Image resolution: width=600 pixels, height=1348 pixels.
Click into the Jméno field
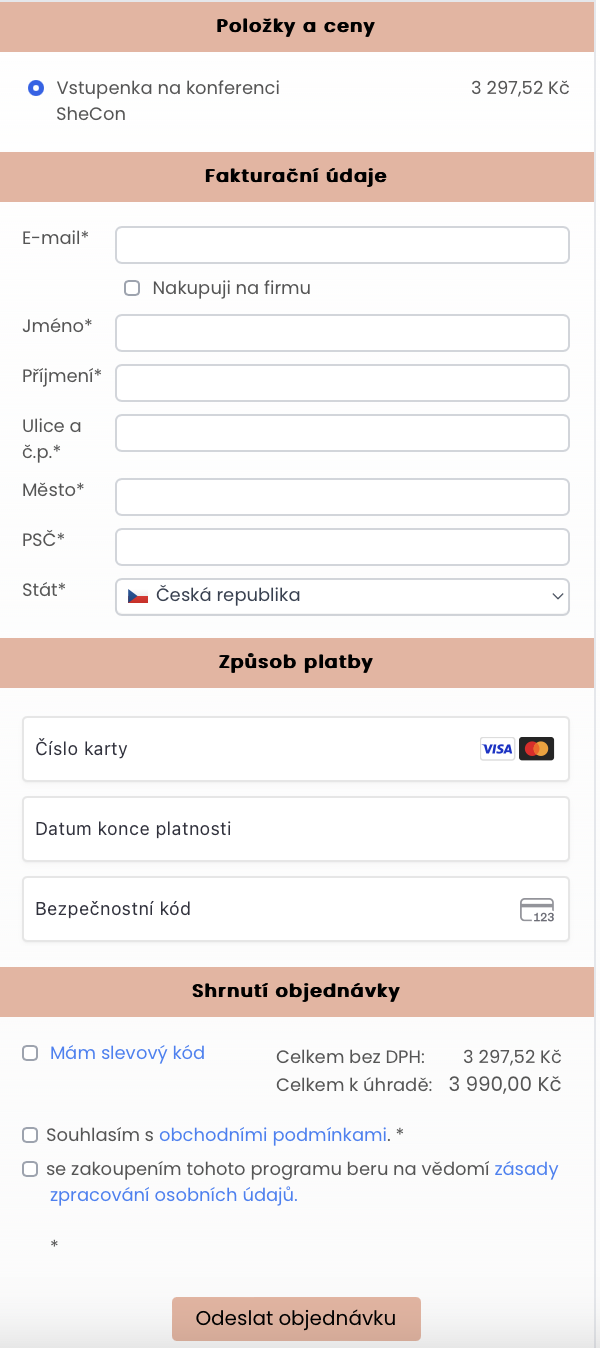[342, 333]
